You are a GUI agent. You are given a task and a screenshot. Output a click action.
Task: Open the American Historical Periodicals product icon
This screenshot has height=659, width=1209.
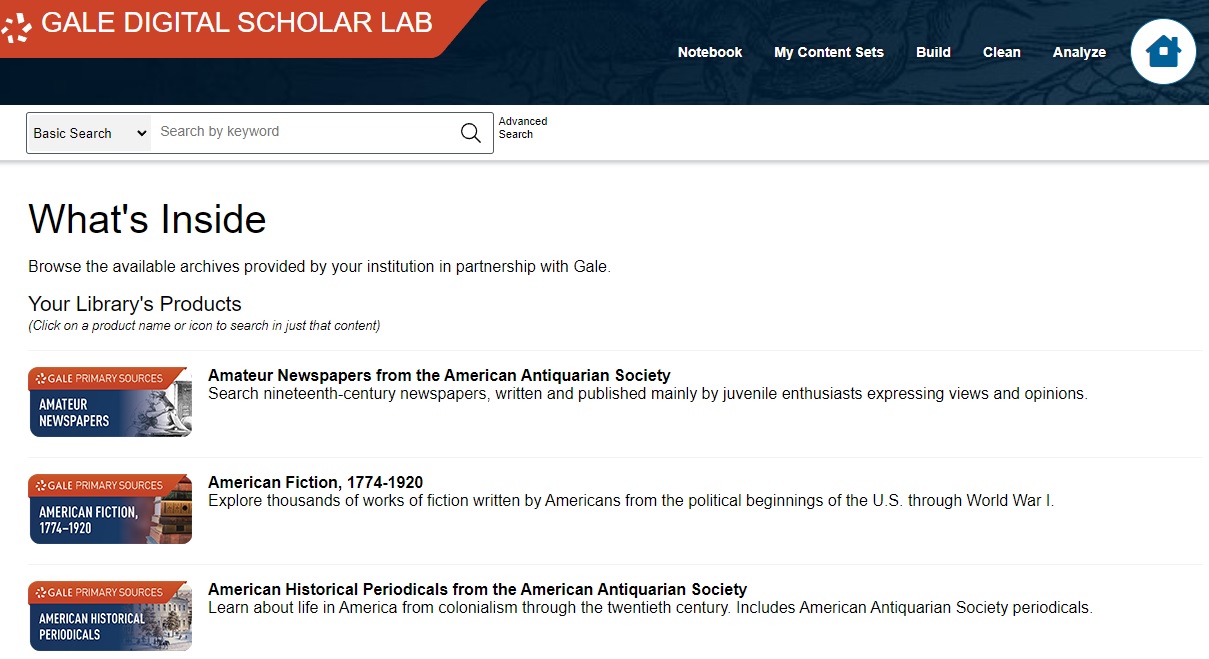[x=110, y=616]
